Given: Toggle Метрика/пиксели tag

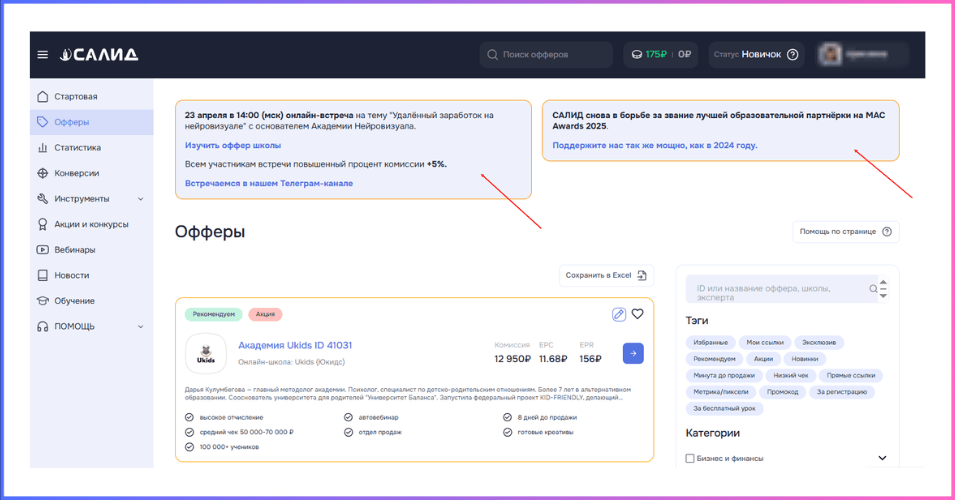Looking at the screenshot, I should pyautogui.click(x=721, y=392).
